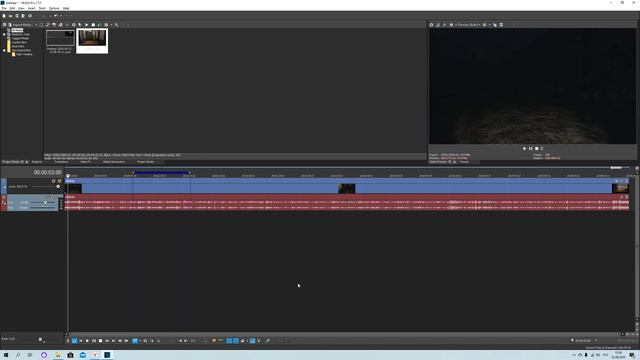Switch to the Video FX tab
The height and width of the screenshot is (360, 640).
(x=86, y=162)
